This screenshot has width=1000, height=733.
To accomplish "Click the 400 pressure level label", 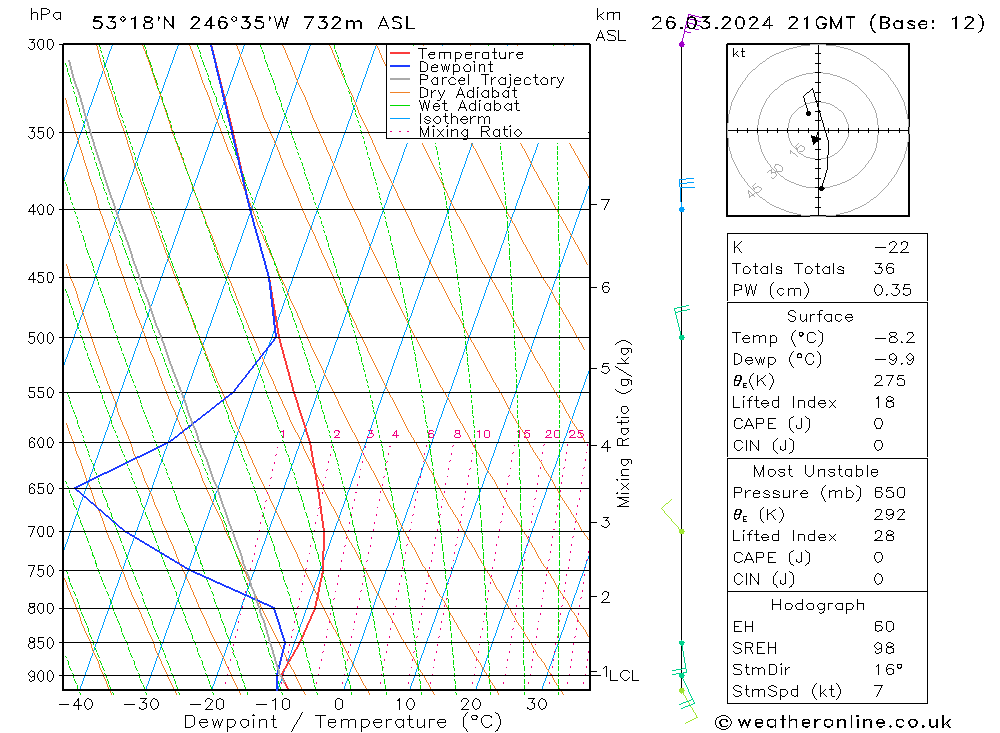I will (x=41, y=210).
